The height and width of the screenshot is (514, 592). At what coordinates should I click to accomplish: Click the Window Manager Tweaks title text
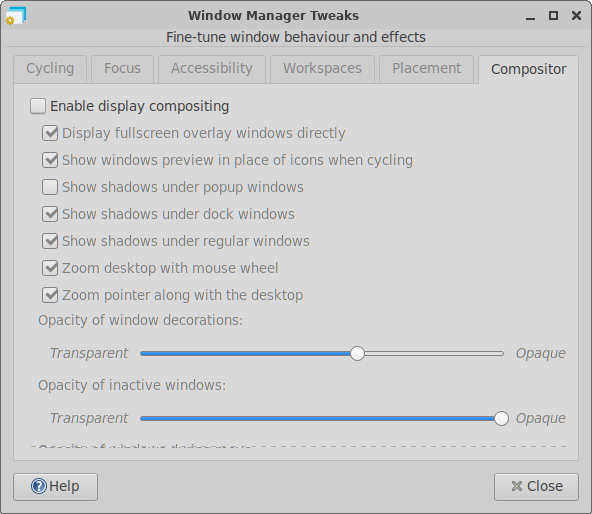273,15
